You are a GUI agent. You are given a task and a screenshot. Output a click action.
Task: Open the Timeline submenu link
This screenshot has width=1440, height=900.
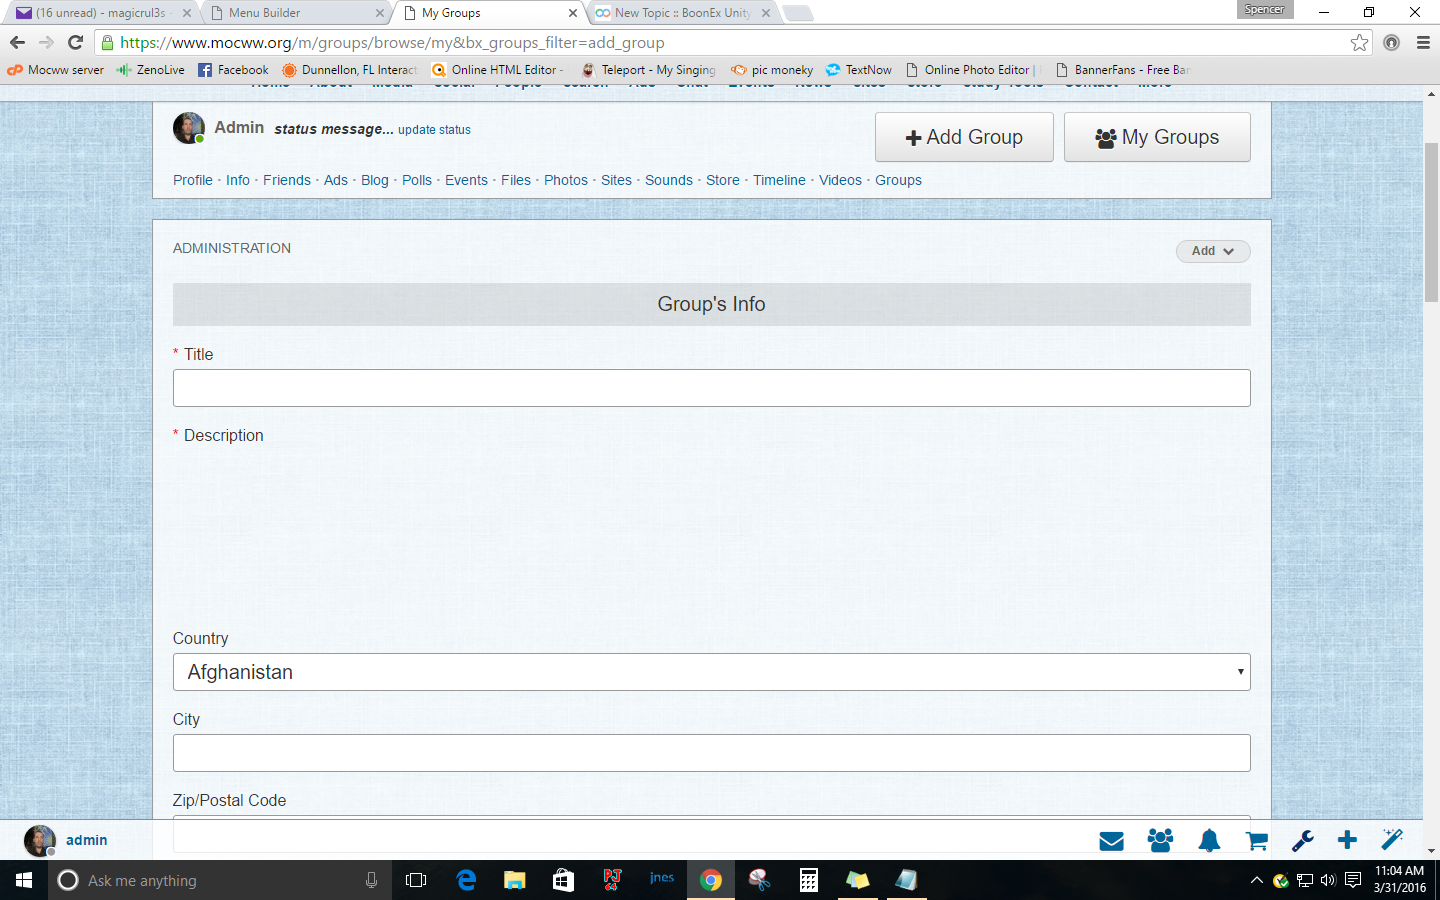point(779,180)
